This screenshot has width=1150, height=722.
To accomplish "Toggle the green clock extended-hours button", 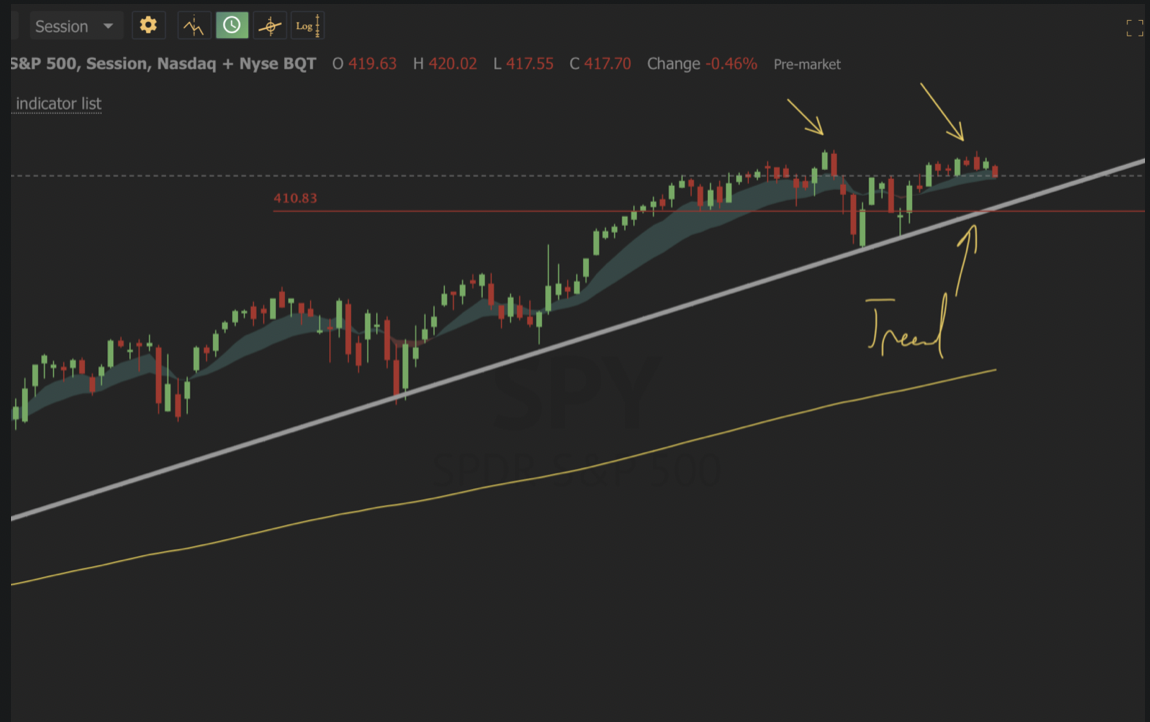I will [232, 26].
